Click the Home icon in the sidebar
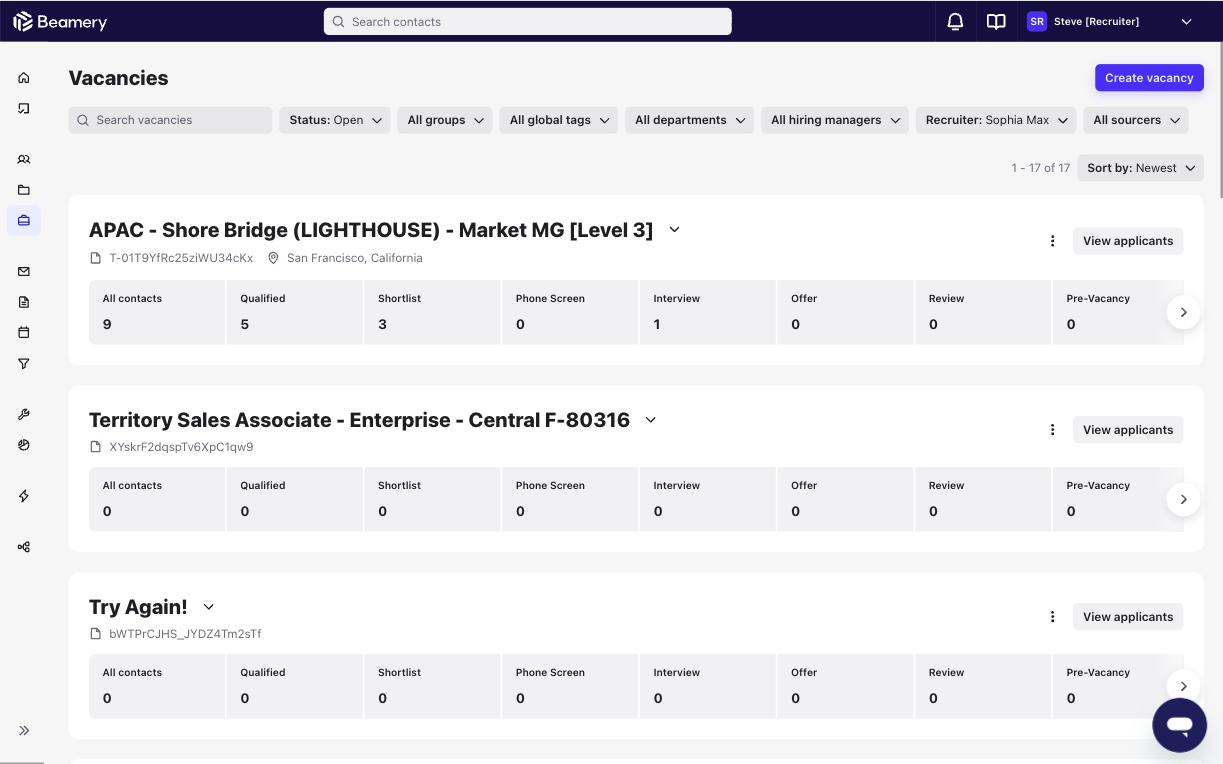Image resolution: width=1223 pixels, height=764 pixels. (24, 78)
